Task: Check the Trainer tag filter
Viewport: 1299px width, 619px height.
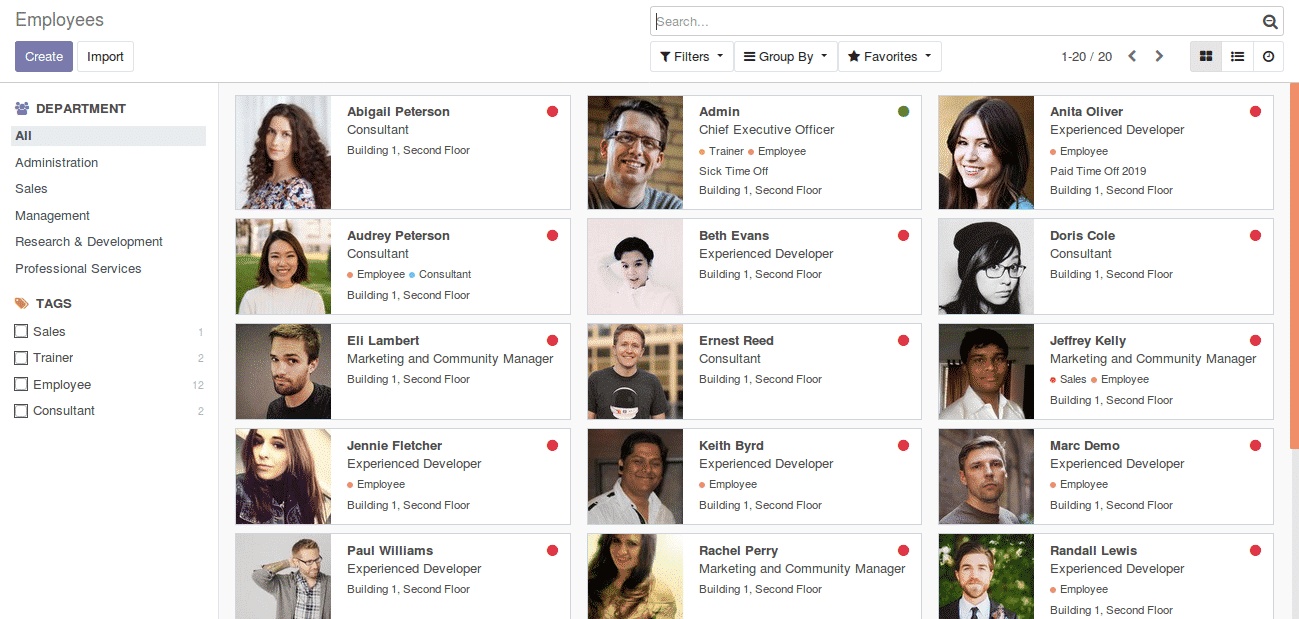Action: click(21, 358)
